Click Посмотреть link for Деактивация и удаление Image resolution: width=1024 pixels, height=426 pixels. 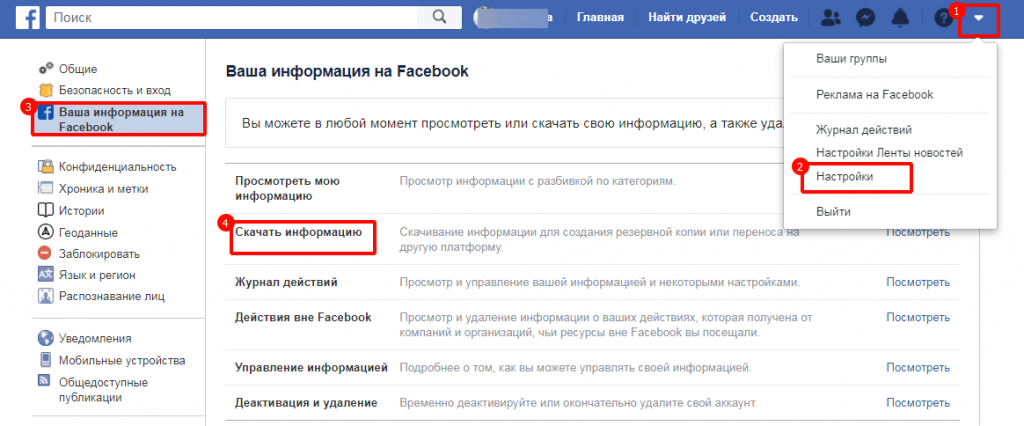point(918,402)
